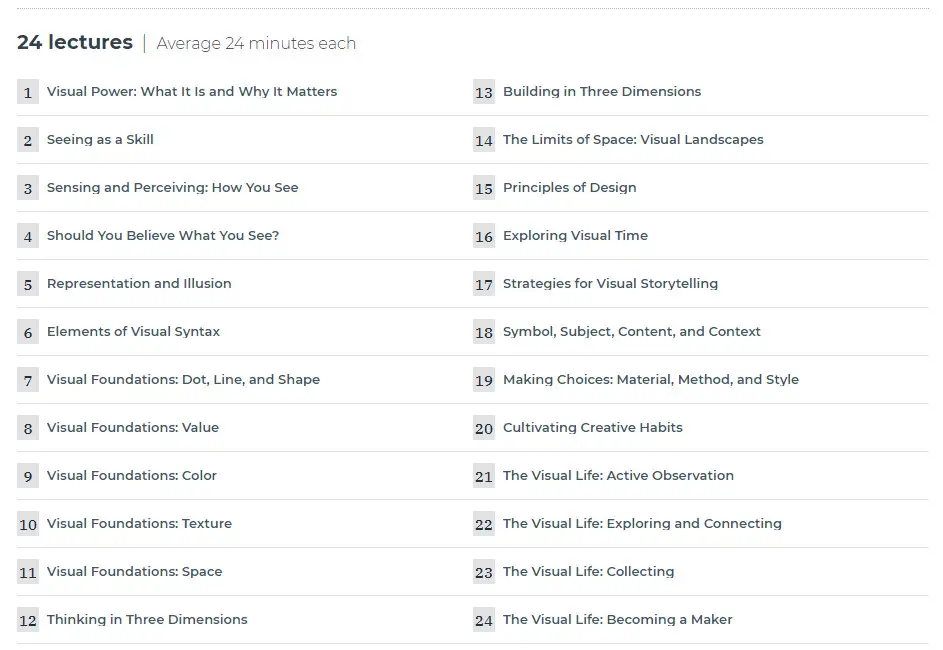Open lecture 1 Visual Power: What It Is
The width and height of the screenshot is (943, 650).
(192, 91)
